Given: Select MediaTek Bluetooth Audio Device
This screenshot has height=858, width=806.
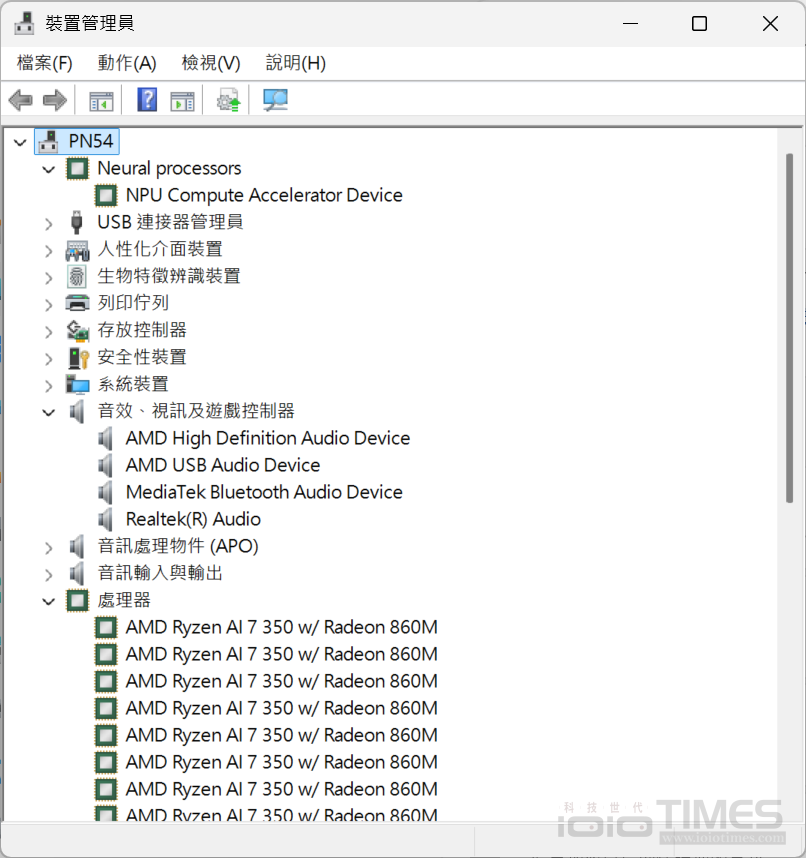Looking at the screenshot, I should pos(264,492).
